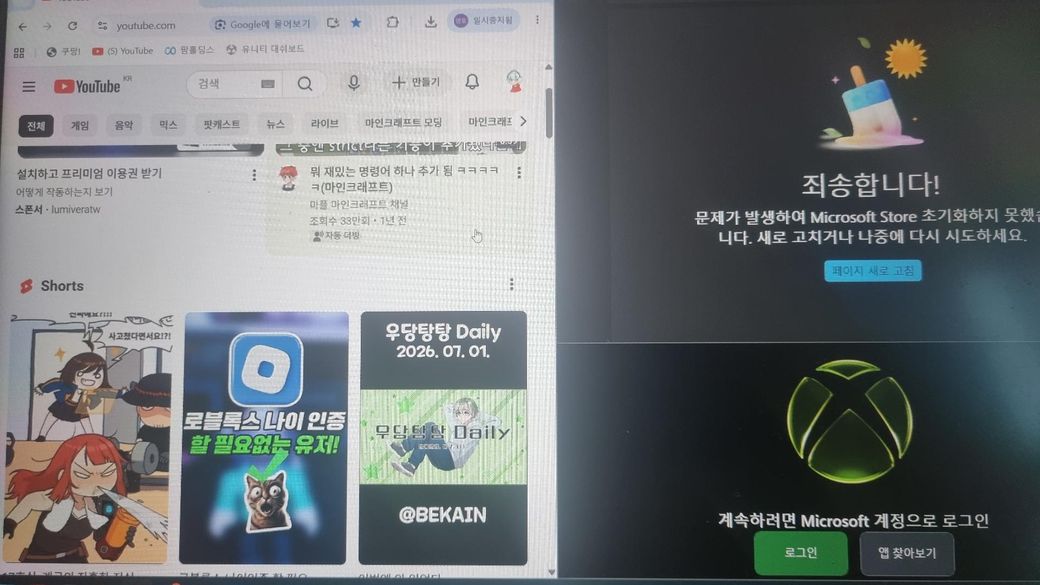Open 마플 마인크래프트 채널 channel link
This screenshot has width=1040, height=585.
tap(359, 204)
